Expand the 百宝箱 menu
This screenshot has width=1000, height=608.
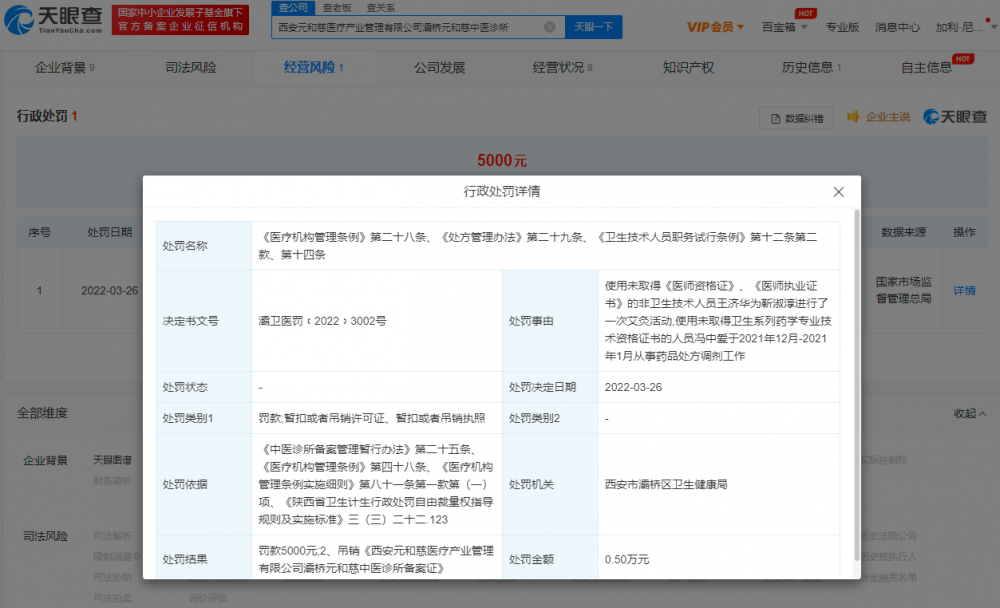784,27
